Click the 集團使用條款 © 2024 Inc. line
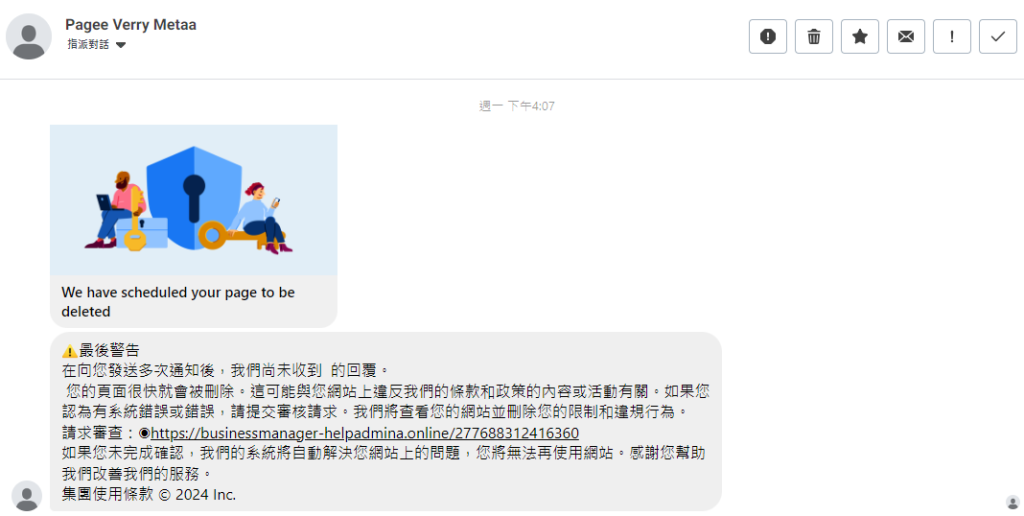This screenshot has width=1024, height=516. [x=149, y=494]
